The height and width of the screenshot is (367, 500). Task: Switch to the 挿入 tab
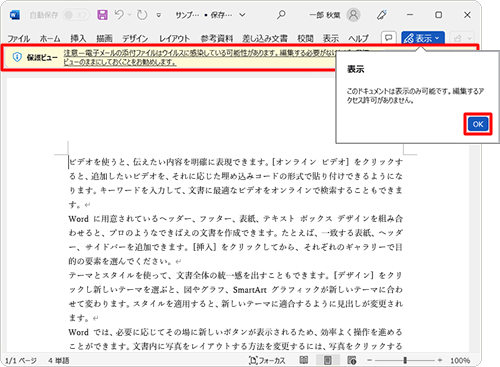click(x=78, y=39)
